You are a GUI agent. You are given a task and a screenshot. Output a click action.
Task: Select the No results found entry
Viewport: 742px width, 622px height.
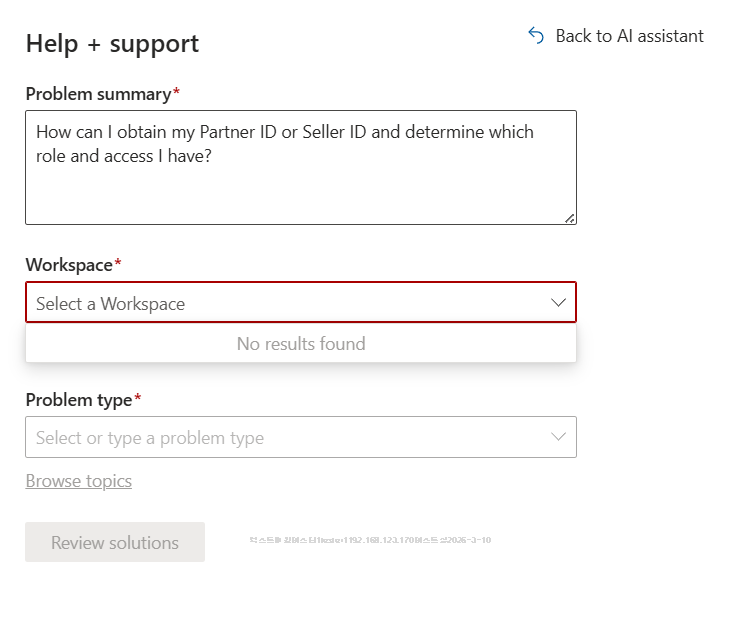point(301,344)
